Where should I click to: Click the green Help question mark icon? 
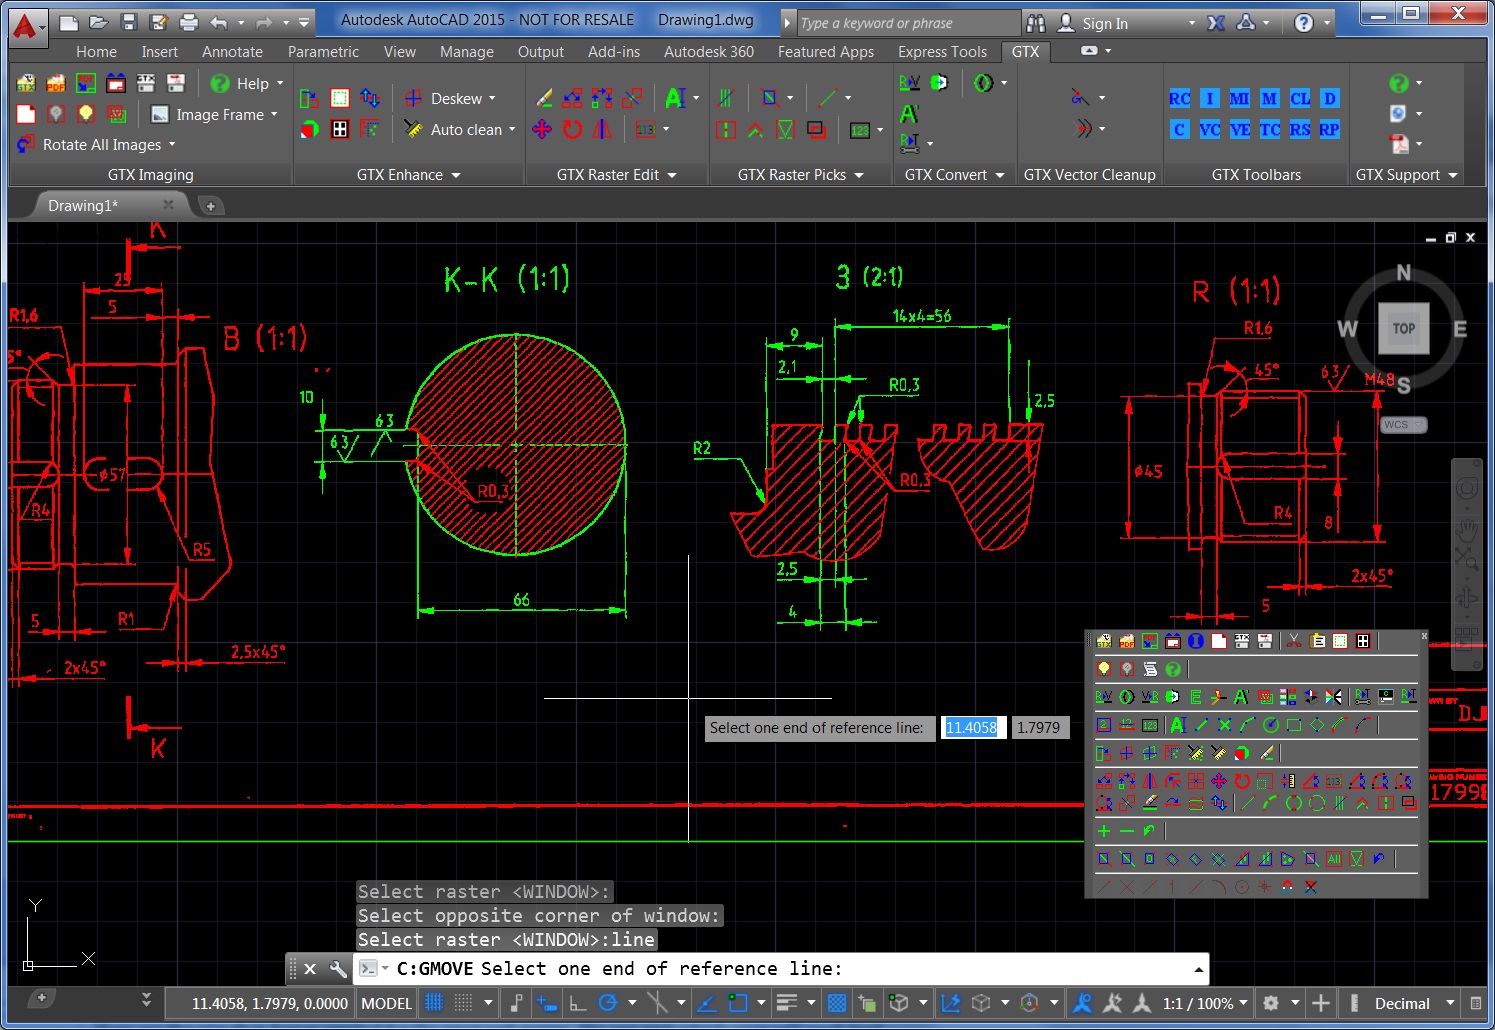click(x=220, y=83)
